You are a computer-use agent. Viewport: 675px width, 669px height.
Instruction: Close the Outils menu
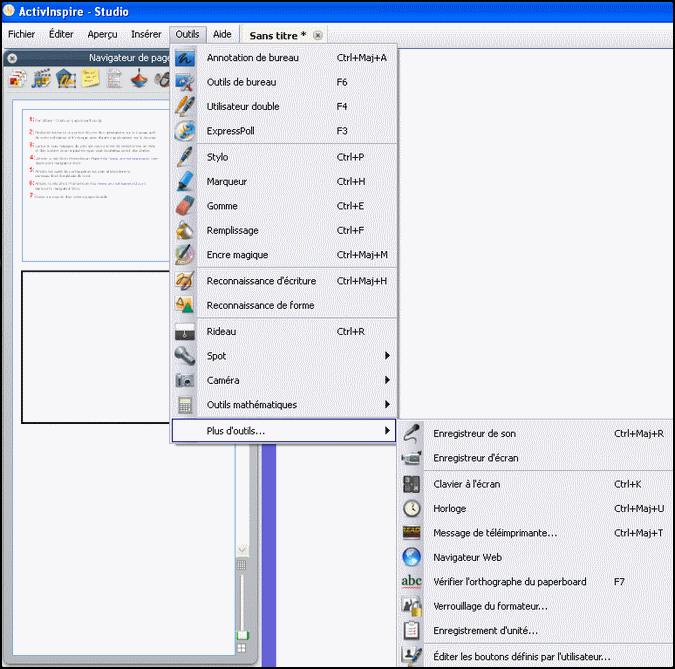pyautogui.click(x=188, y=34)
